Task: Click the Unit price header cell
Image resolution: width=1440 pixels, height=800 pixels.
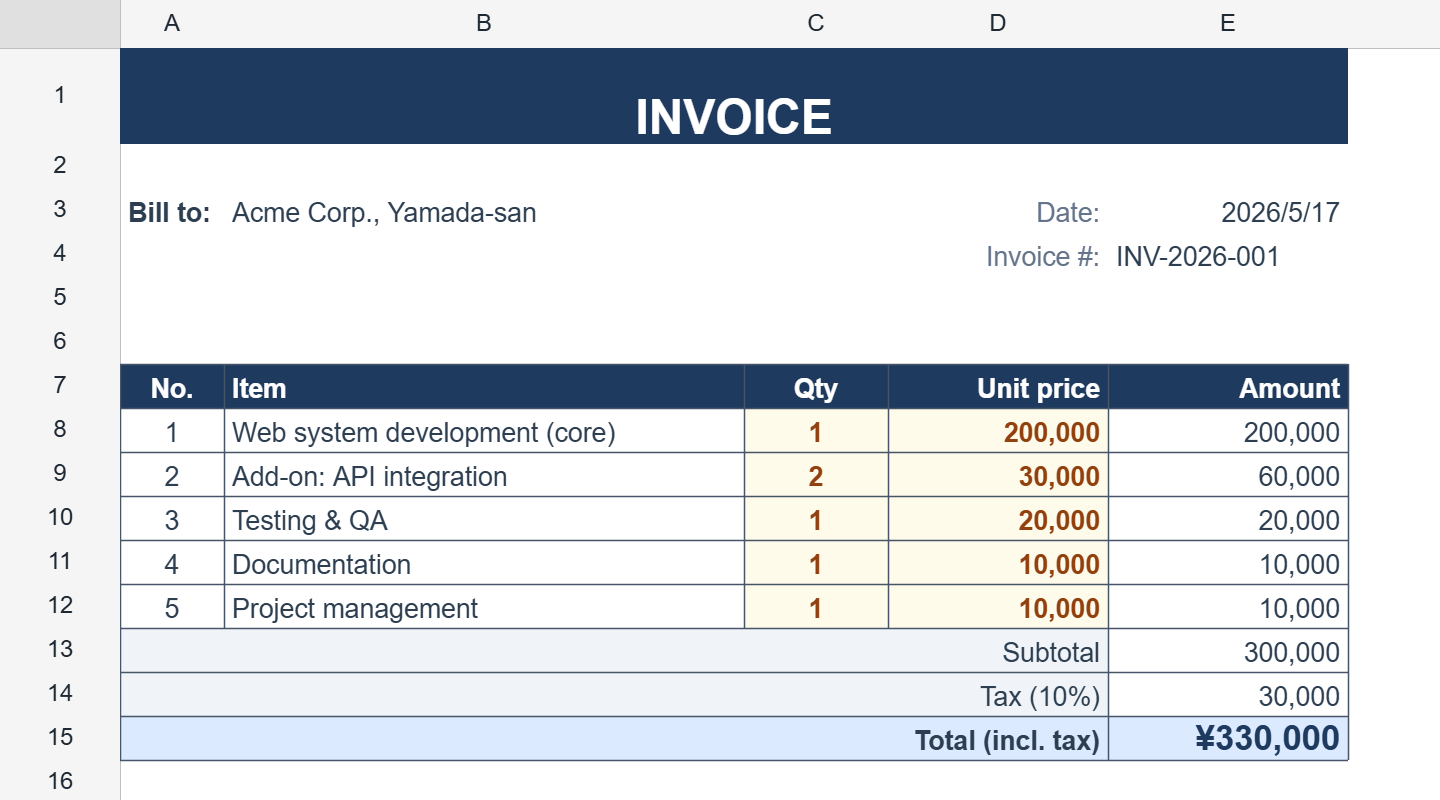Action: 998,388
